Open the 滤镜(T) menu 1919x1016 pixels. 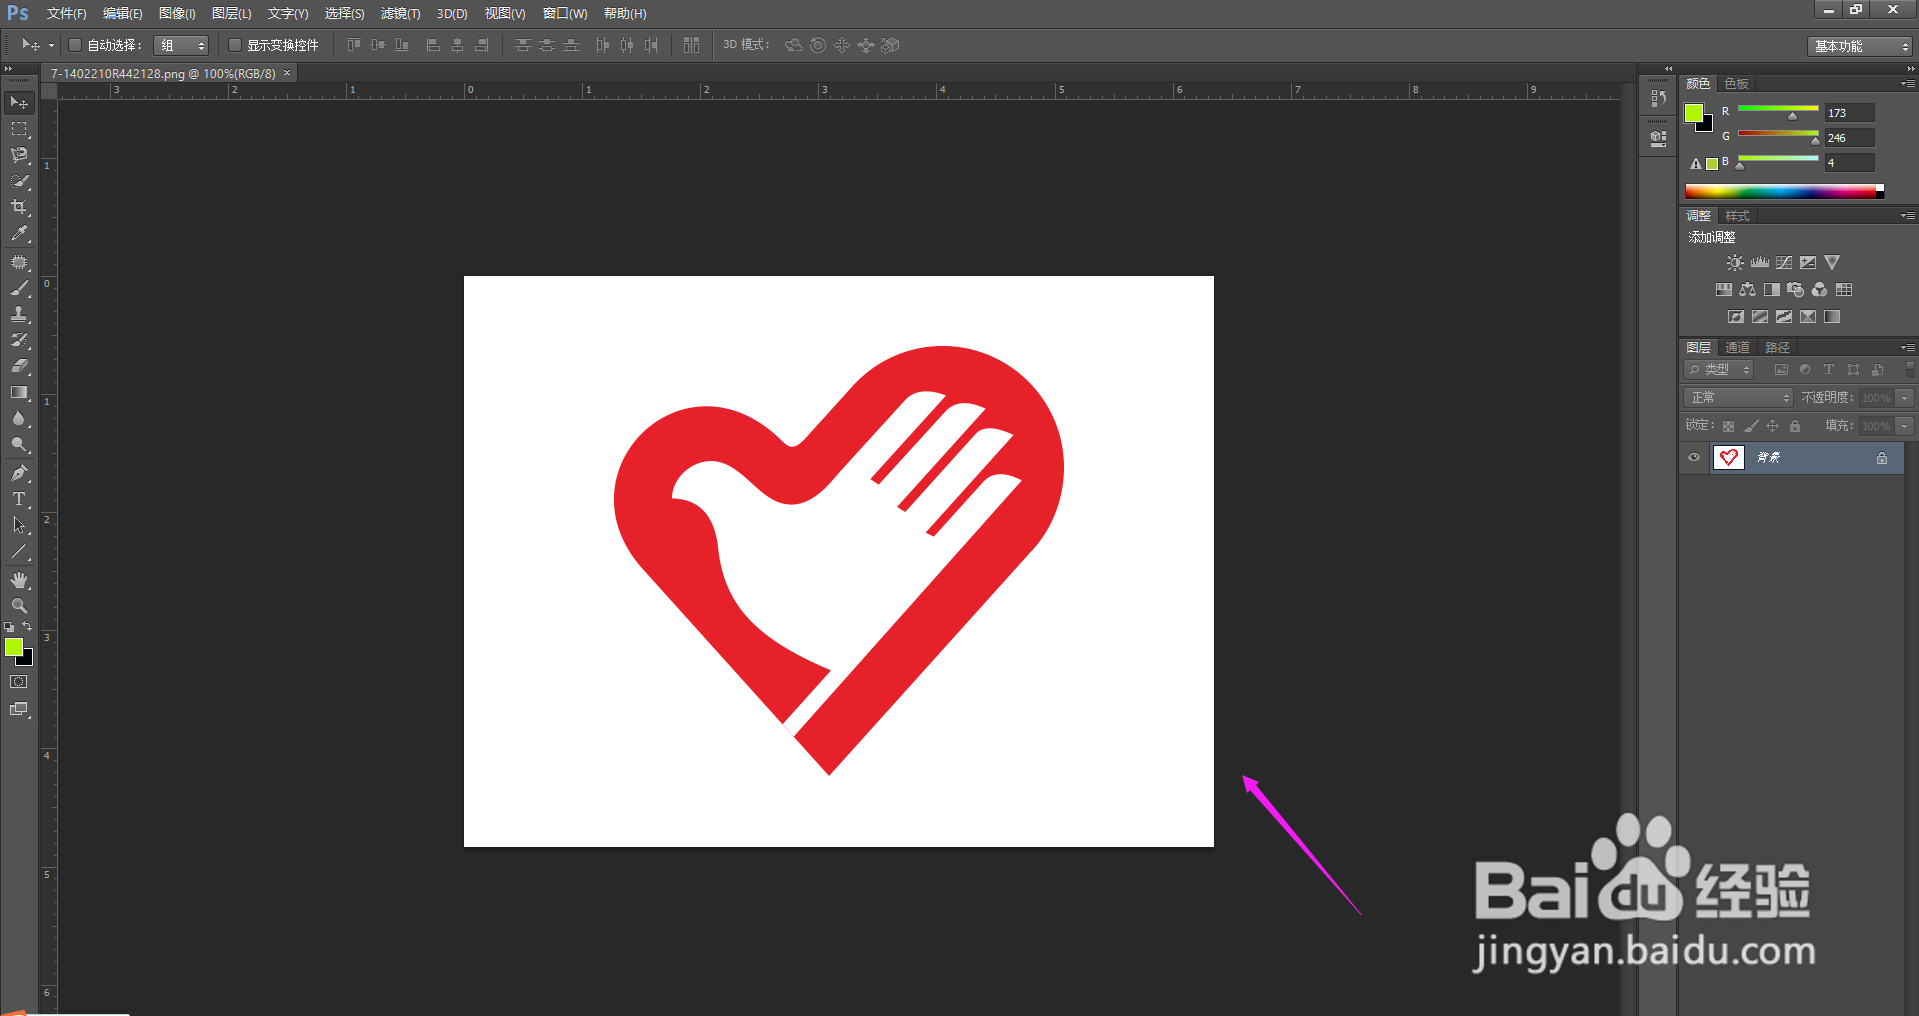pos(400,13)
